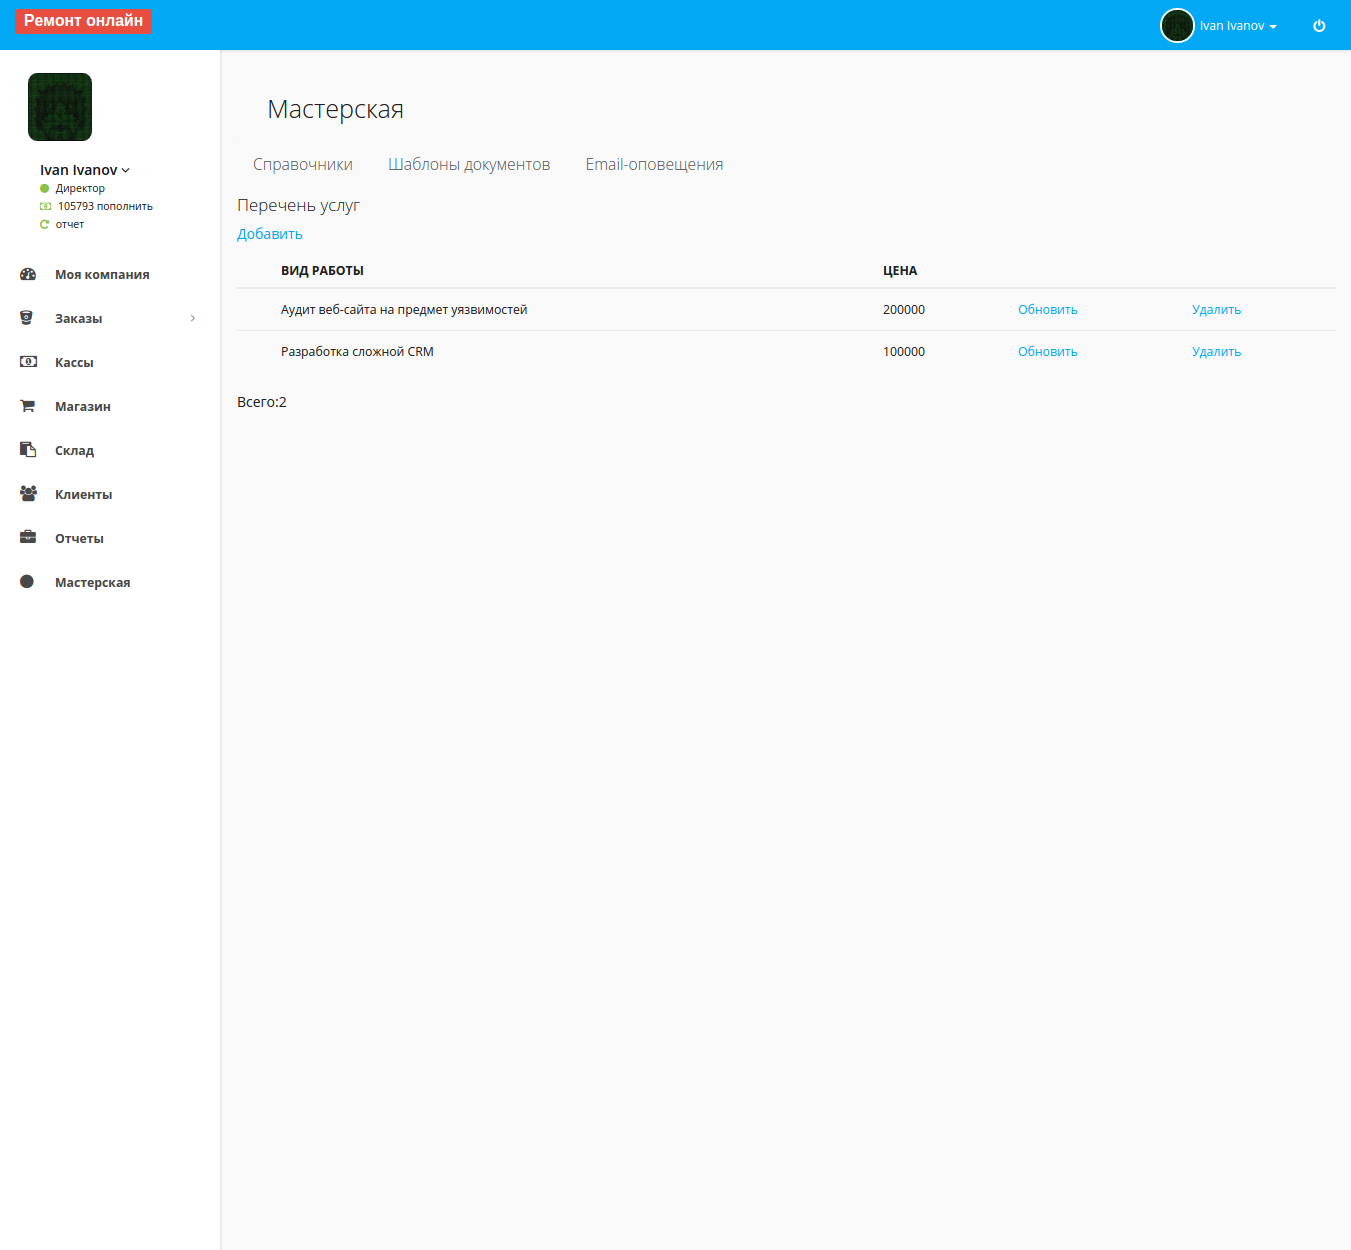
Task: Go to Заказы in the sidebar
Action: pos(79,318)
